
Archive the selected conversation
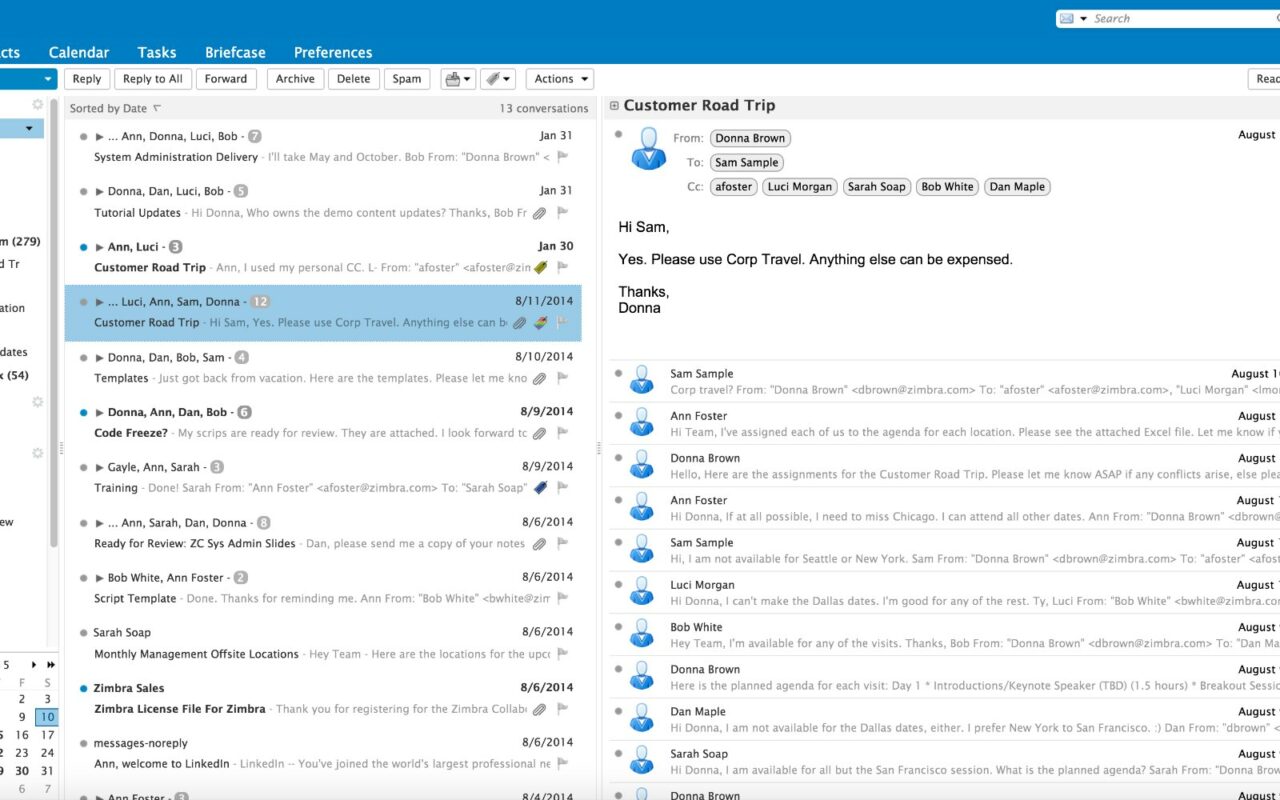tap(295, 79)
